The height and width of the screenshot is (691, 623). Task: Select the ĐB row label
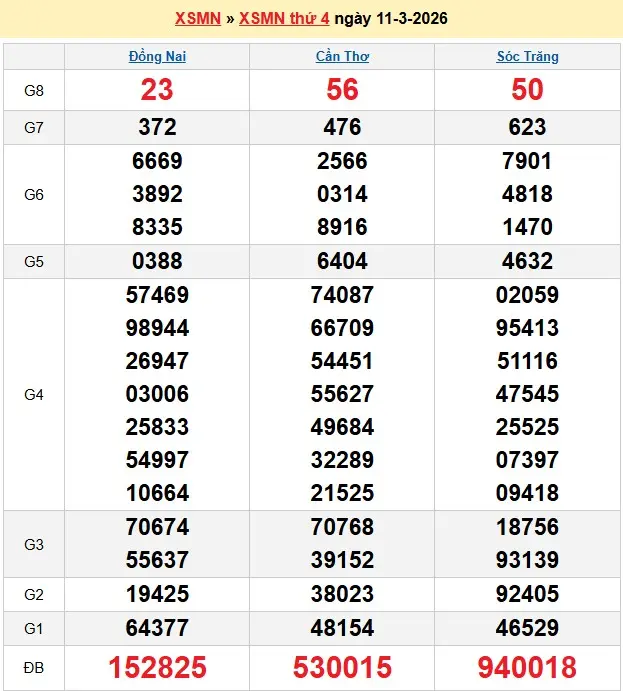coord(33,667)
